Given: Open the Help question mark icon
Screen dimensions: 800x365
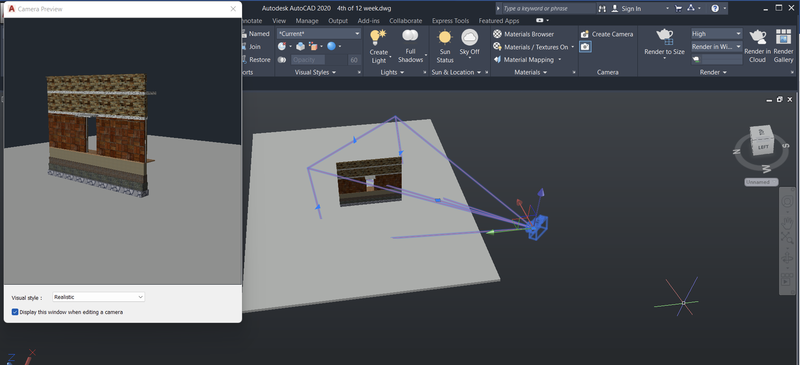Looking at the screenshot, I should [715, 8].
